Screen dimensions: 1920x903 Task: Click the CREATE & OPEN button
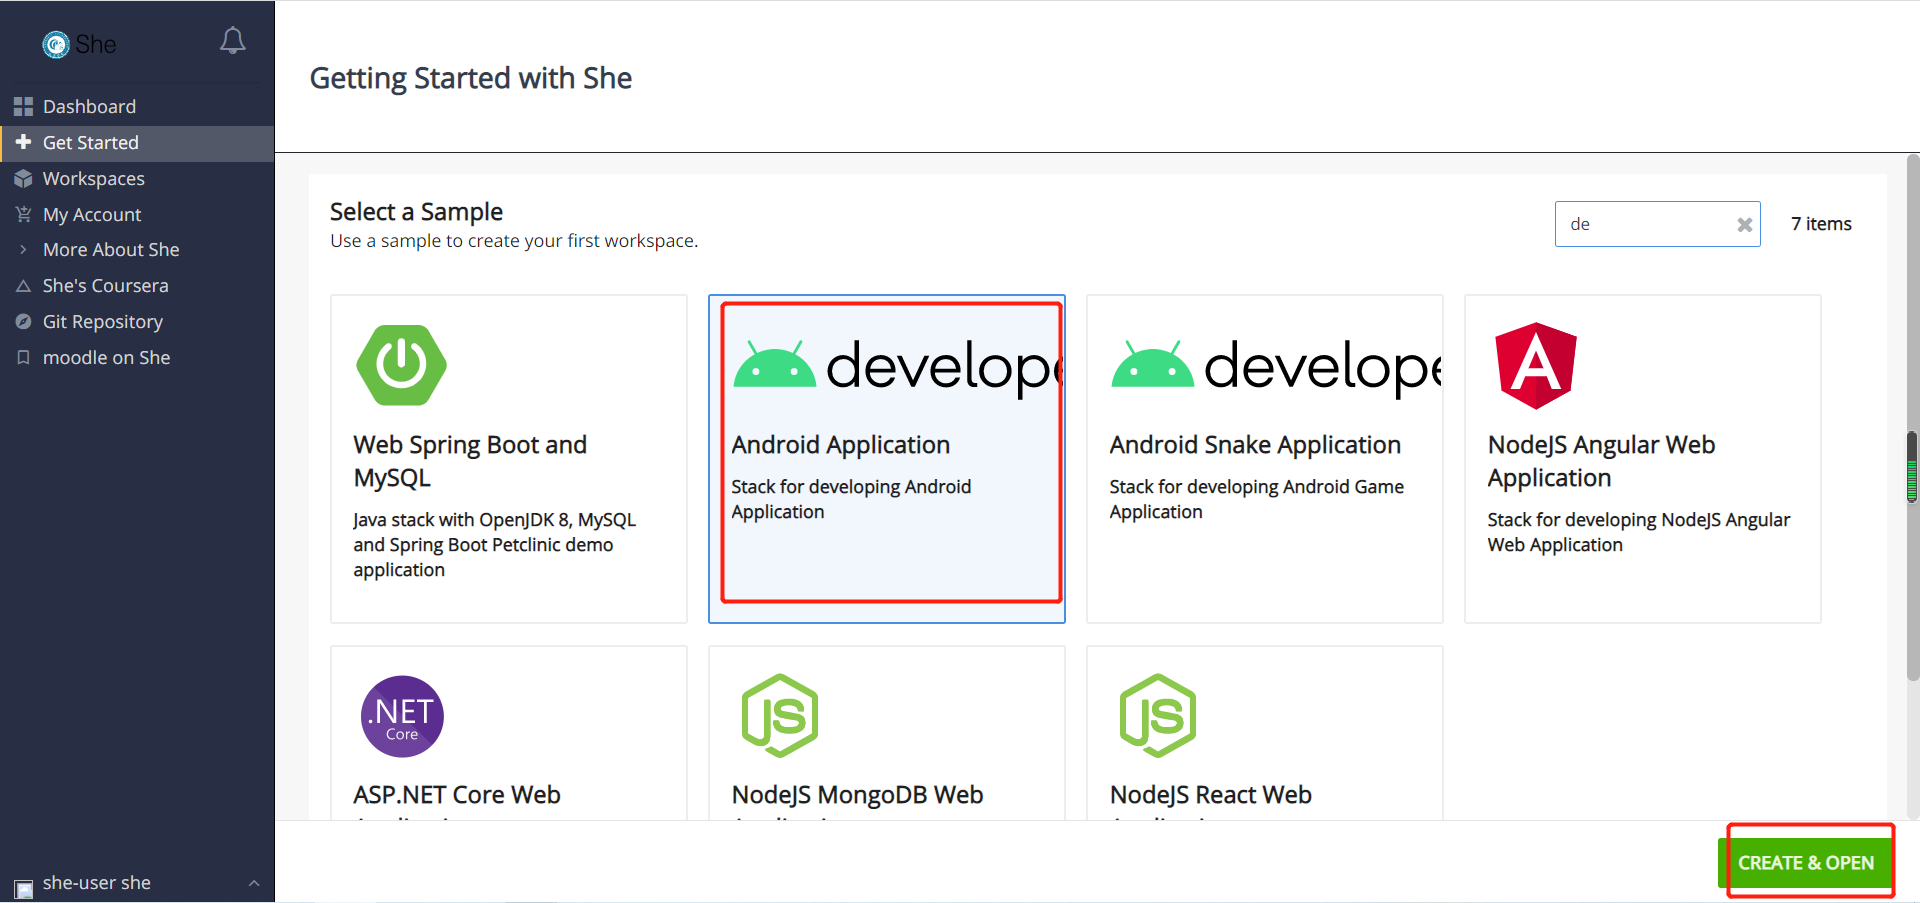pyautogui.click(x=1806, y=863)
